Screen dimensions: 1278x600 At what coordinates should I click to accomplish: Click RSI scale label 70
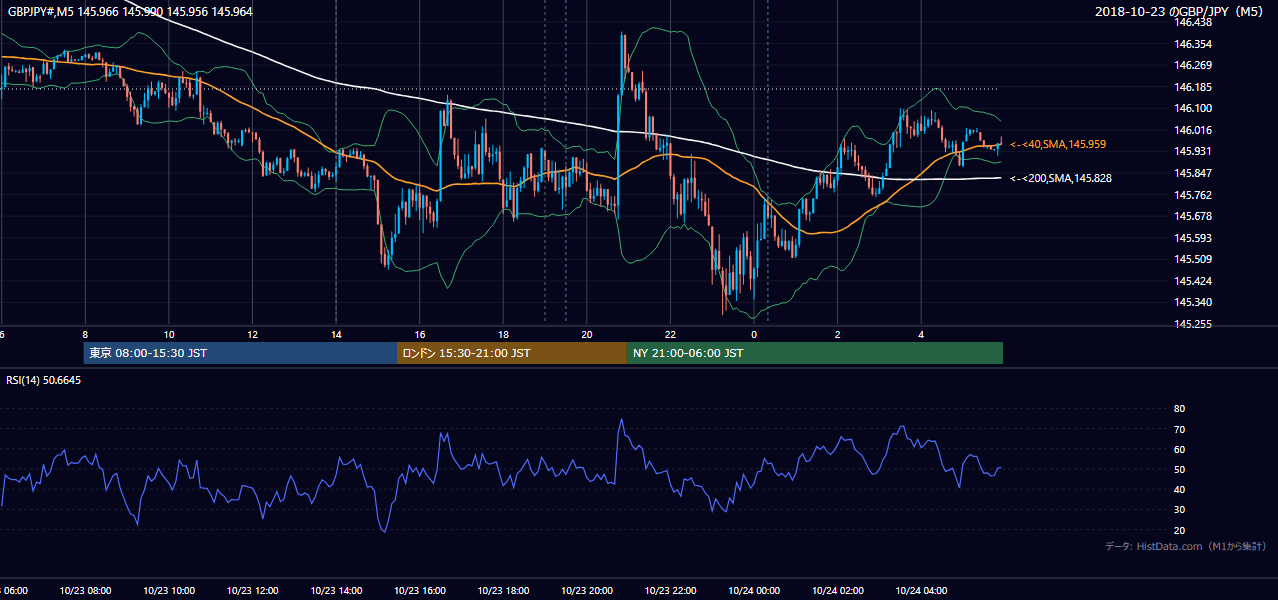coord(1179,429)
